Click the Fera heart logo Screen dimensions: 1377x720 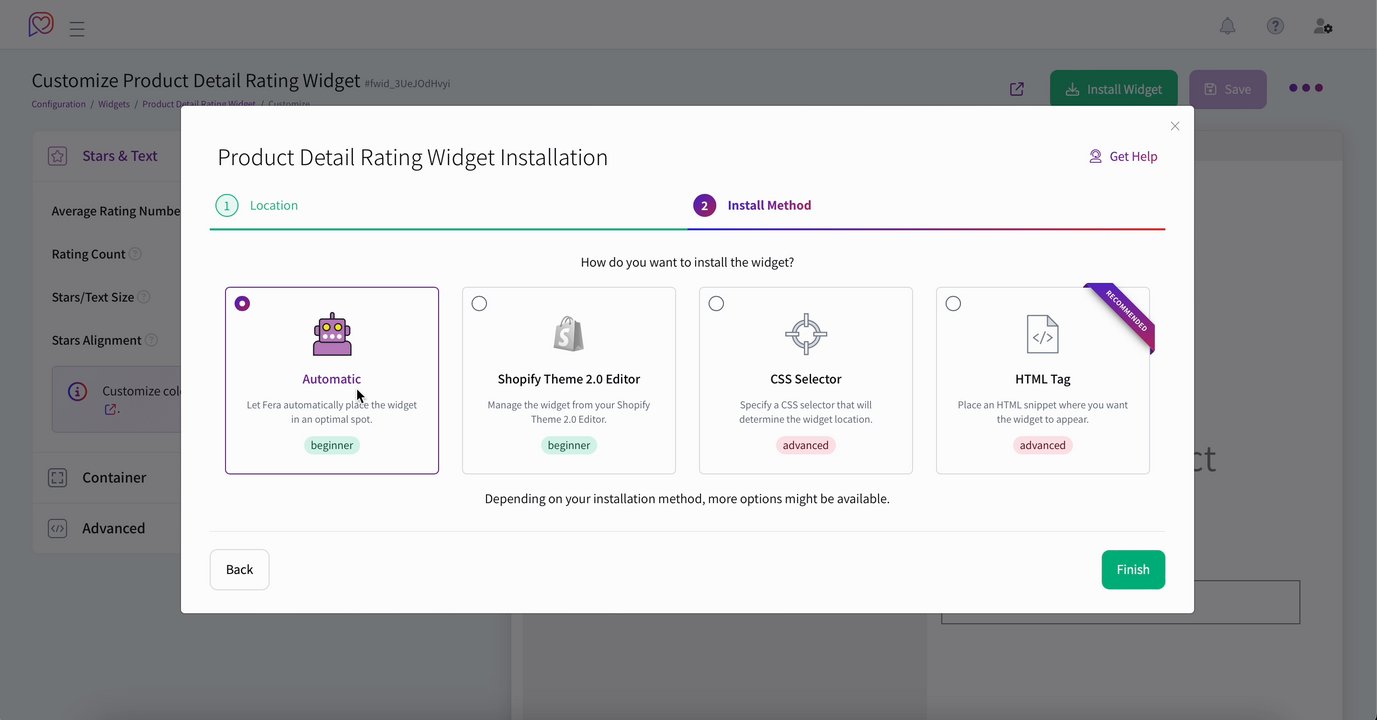[41, 24]
